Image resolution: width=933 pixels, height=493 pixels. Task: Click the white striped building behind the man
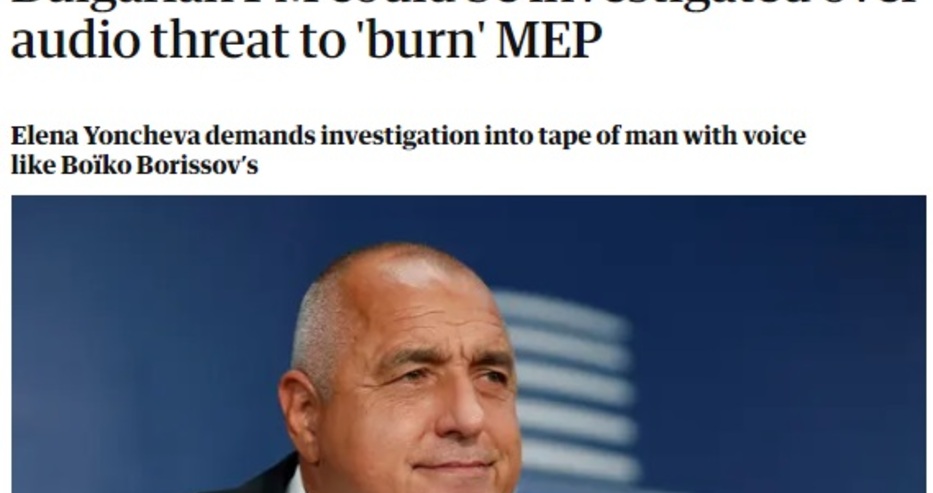pyautogui.click(x=571, y=387)
